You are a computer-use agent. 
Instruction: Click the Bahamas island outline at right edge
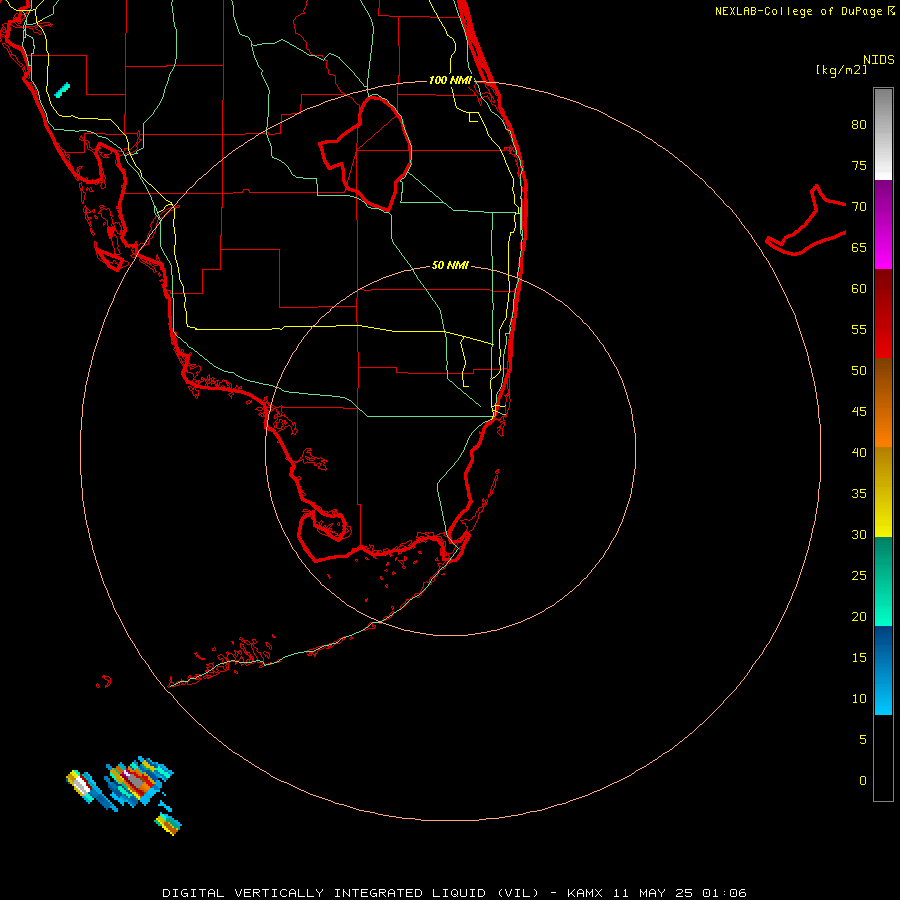(806, 221)
